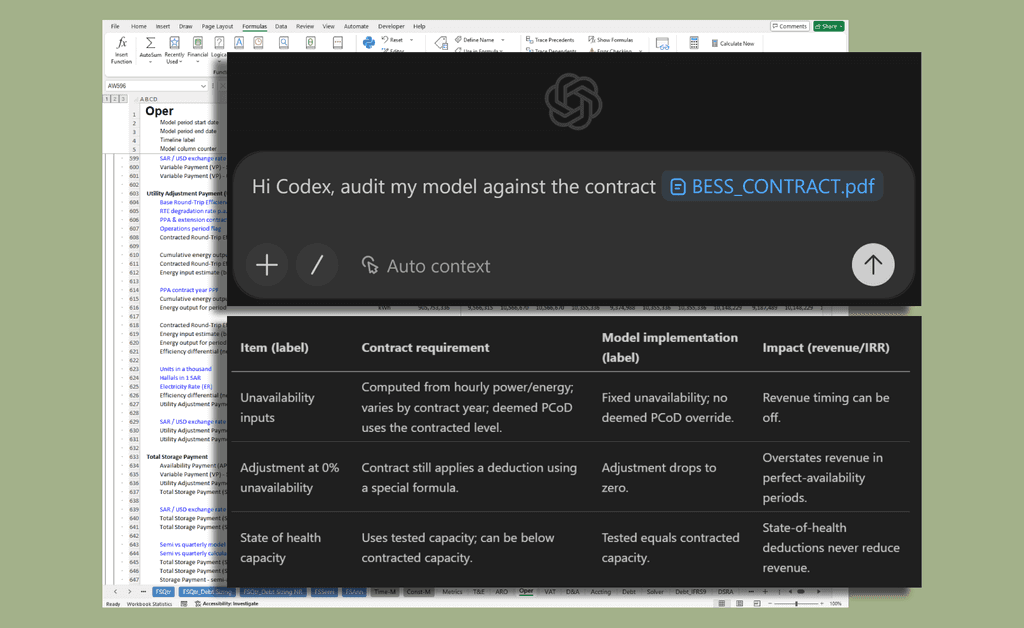Switch to the Developer ribbon tab
Viewport: 1024px width, 628px height.
tap(391, 26)
